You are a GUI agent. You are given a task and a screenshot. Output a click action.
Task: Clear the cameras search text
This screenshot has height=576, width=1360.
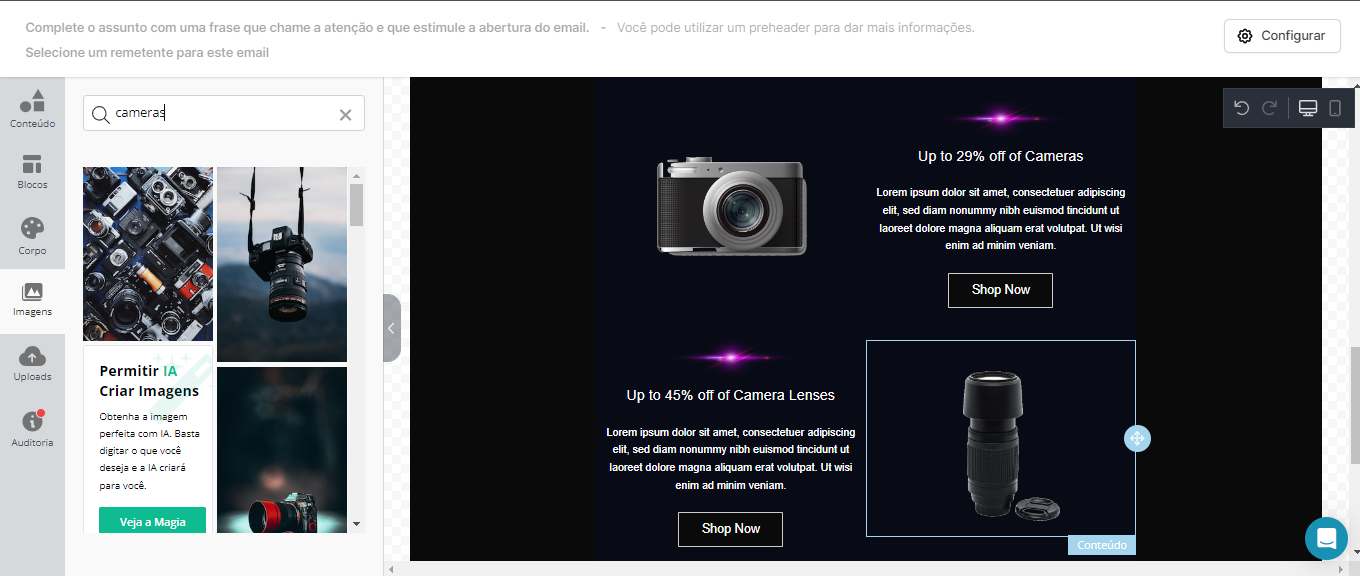[x=345, y=114]
